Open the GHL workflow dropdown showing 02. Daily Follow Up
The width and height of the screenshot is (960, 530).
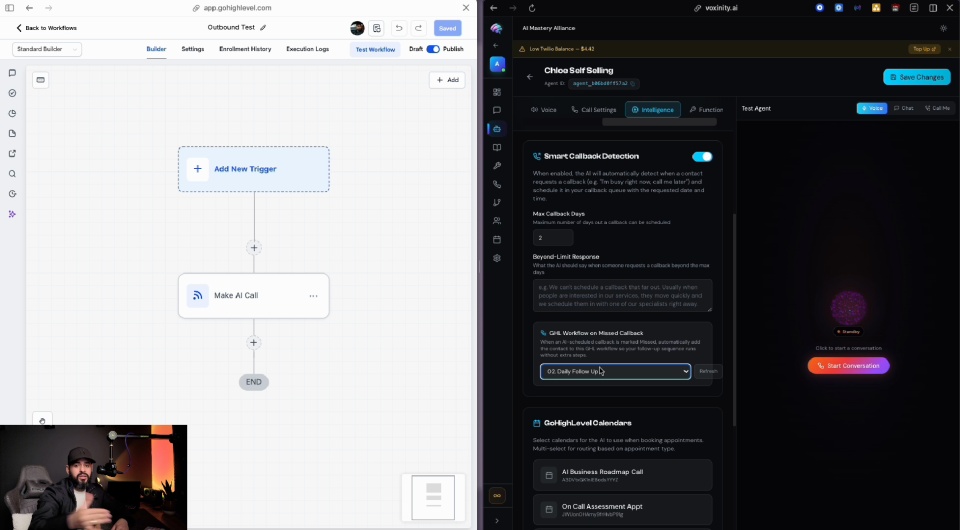click(615, 371)
